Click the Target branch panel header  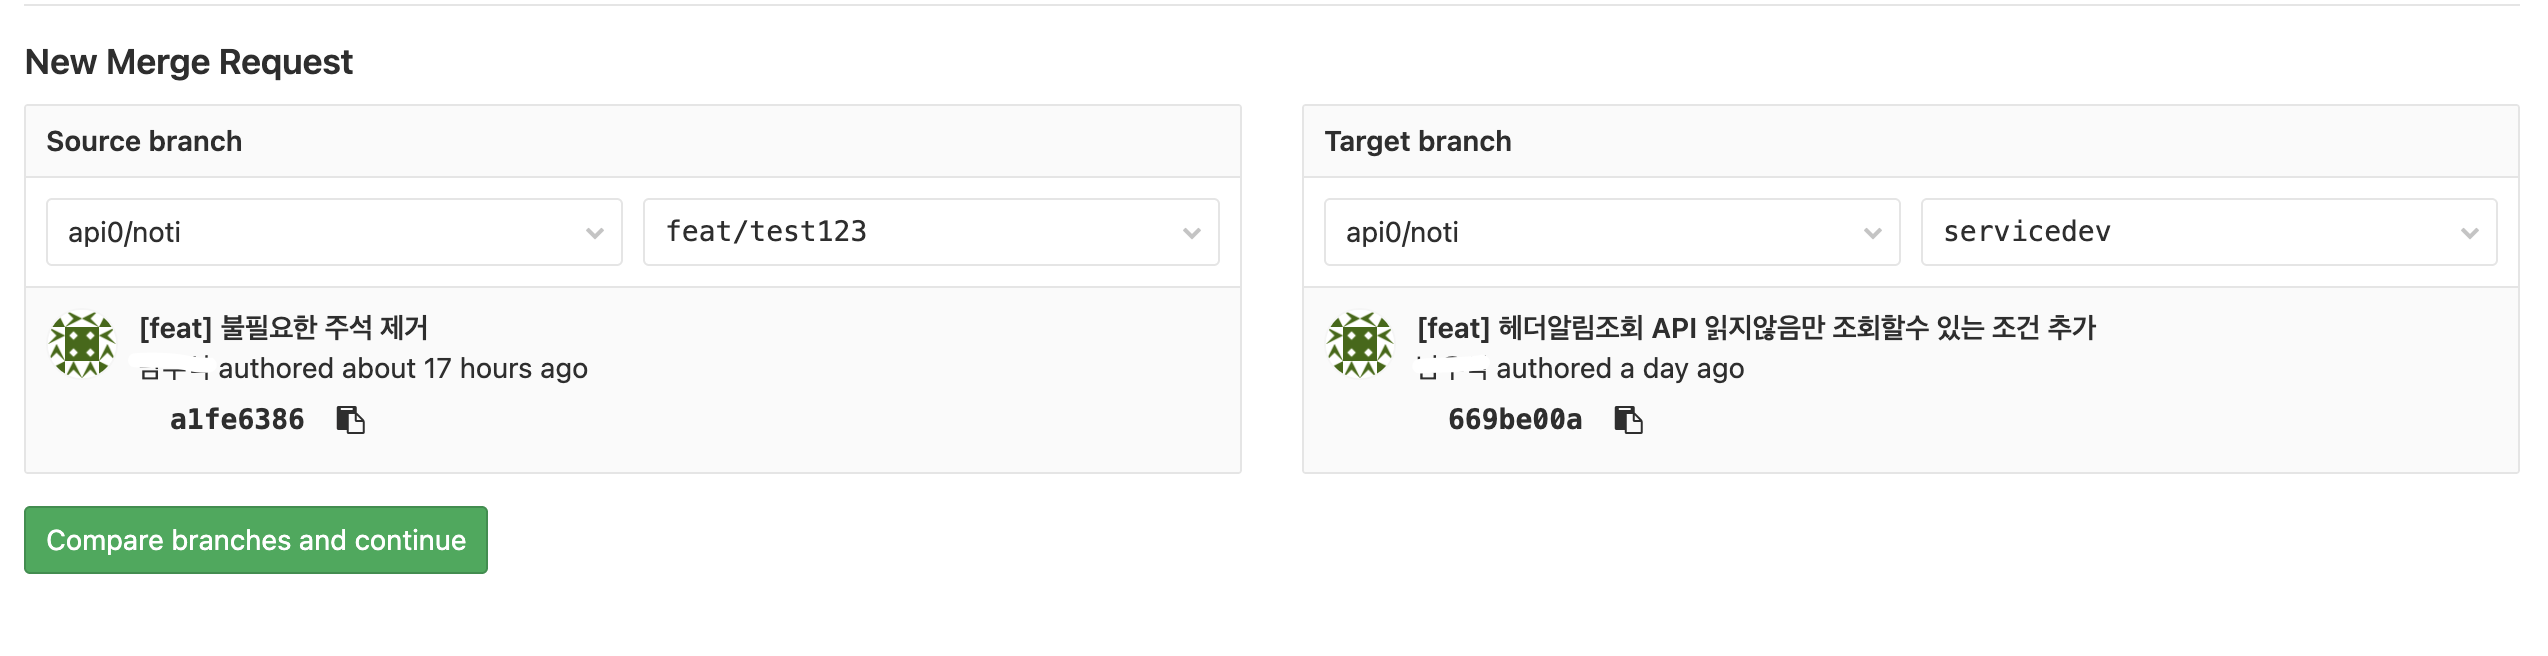(x=1417, y=142)
